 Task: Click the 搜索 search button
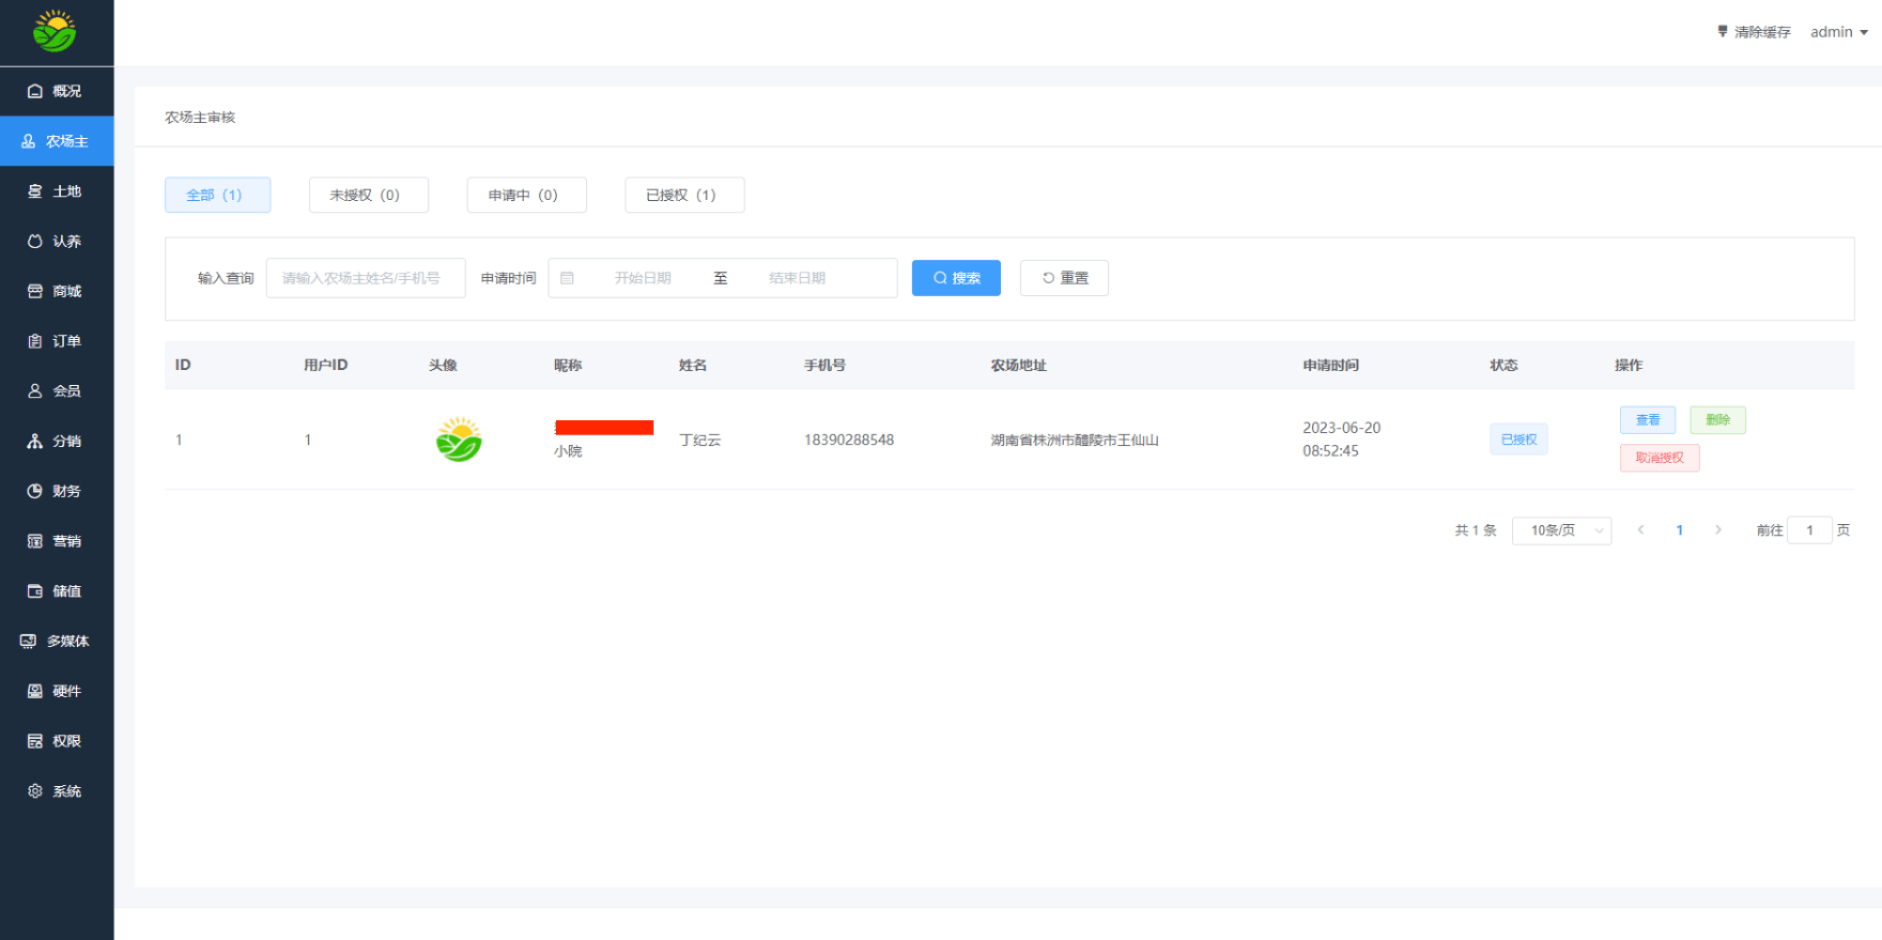pyautogui.click(x=955, y=278)
